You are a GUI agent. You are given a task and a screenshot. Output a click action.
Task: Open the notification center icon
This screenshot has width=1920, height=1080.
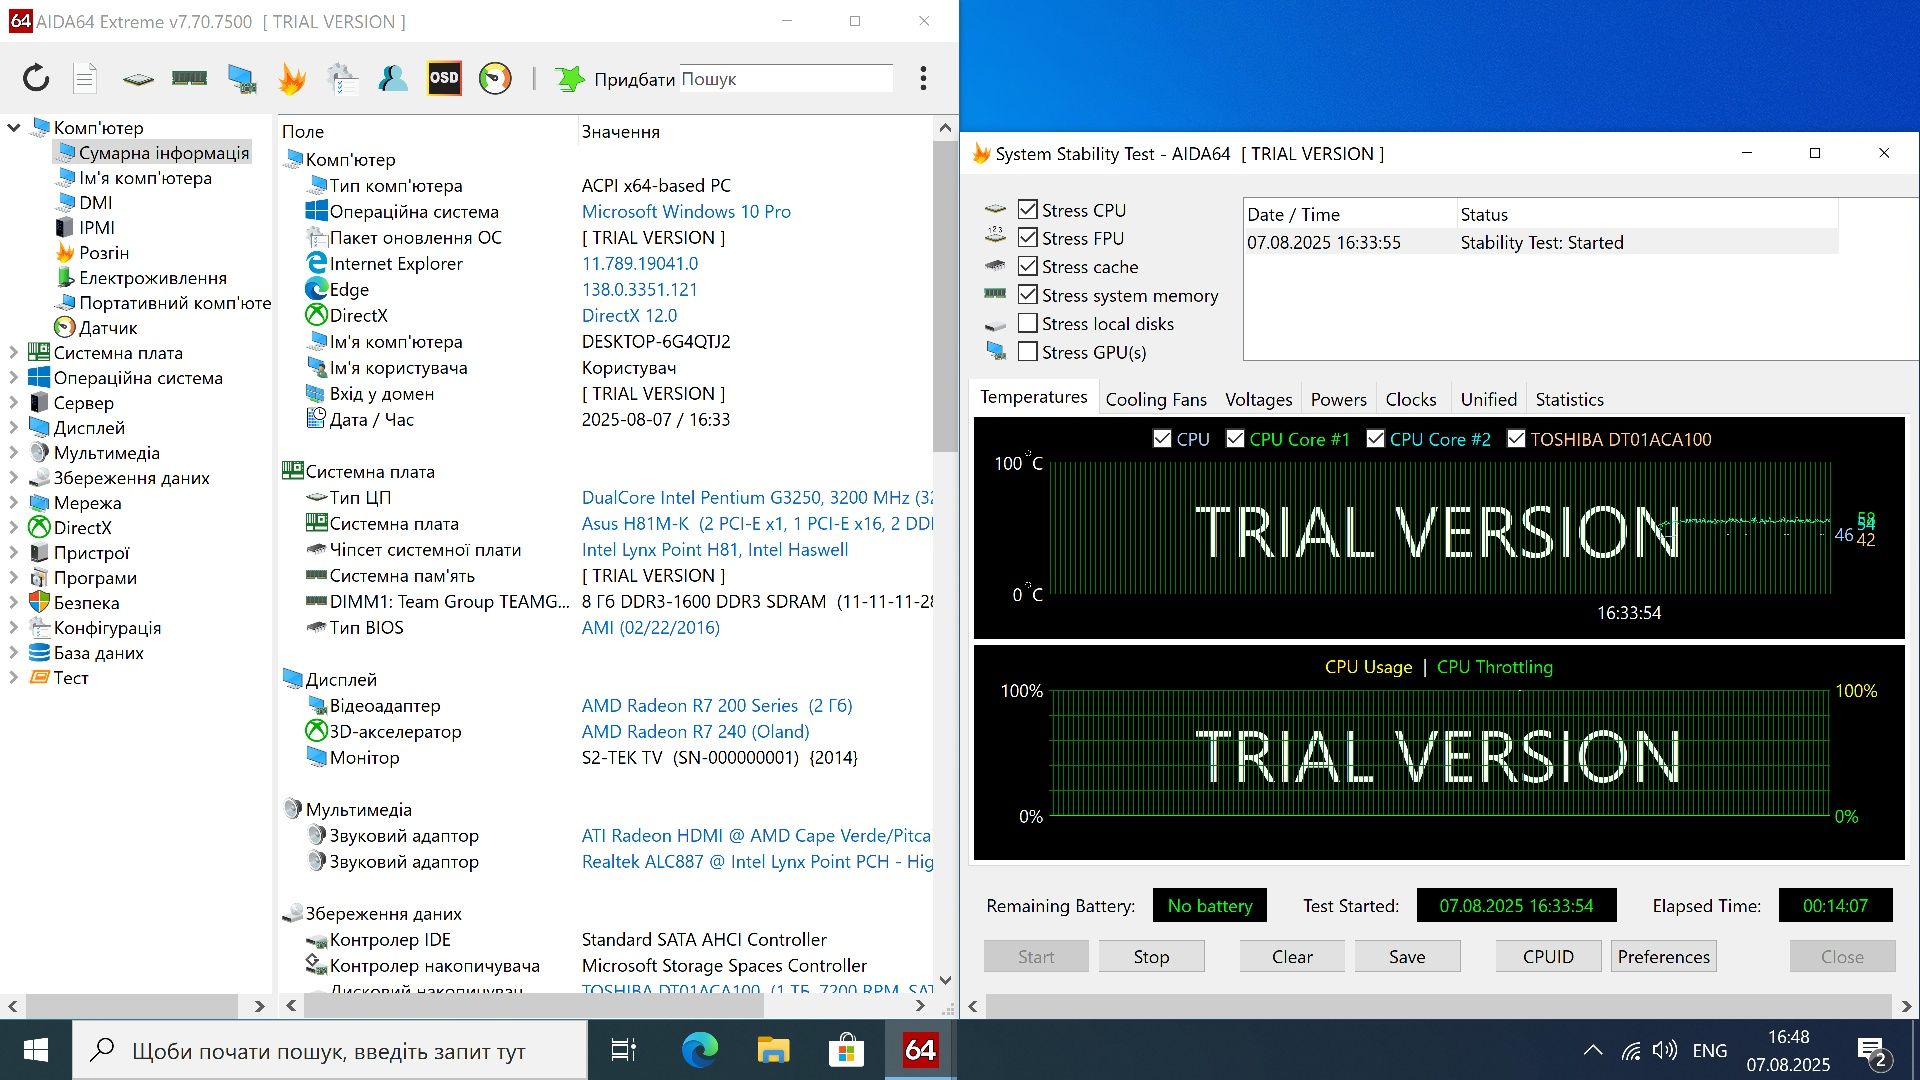tap(1872, 1053)
